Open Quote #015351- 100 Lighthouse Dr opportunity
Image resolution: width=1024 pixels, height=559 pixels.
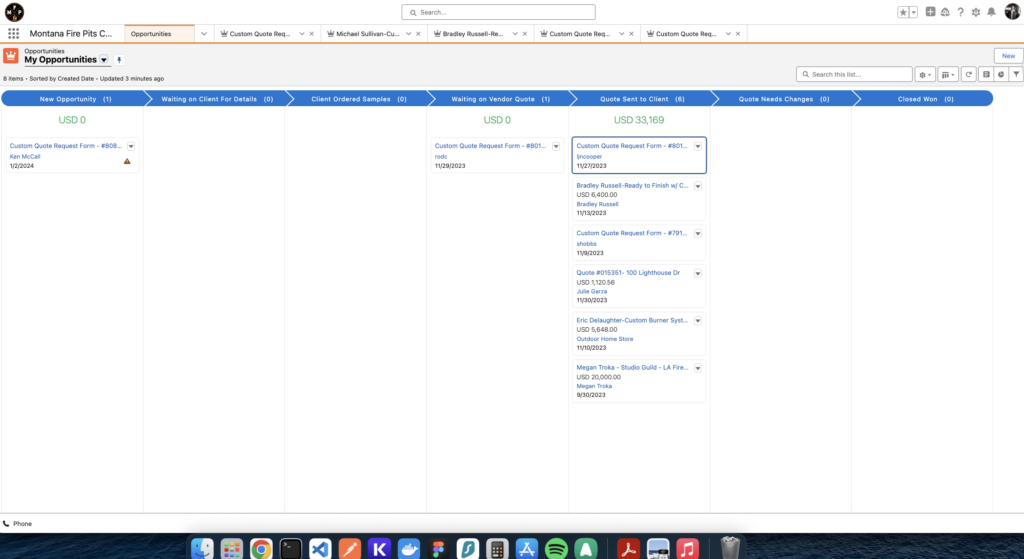click(628, 273)
